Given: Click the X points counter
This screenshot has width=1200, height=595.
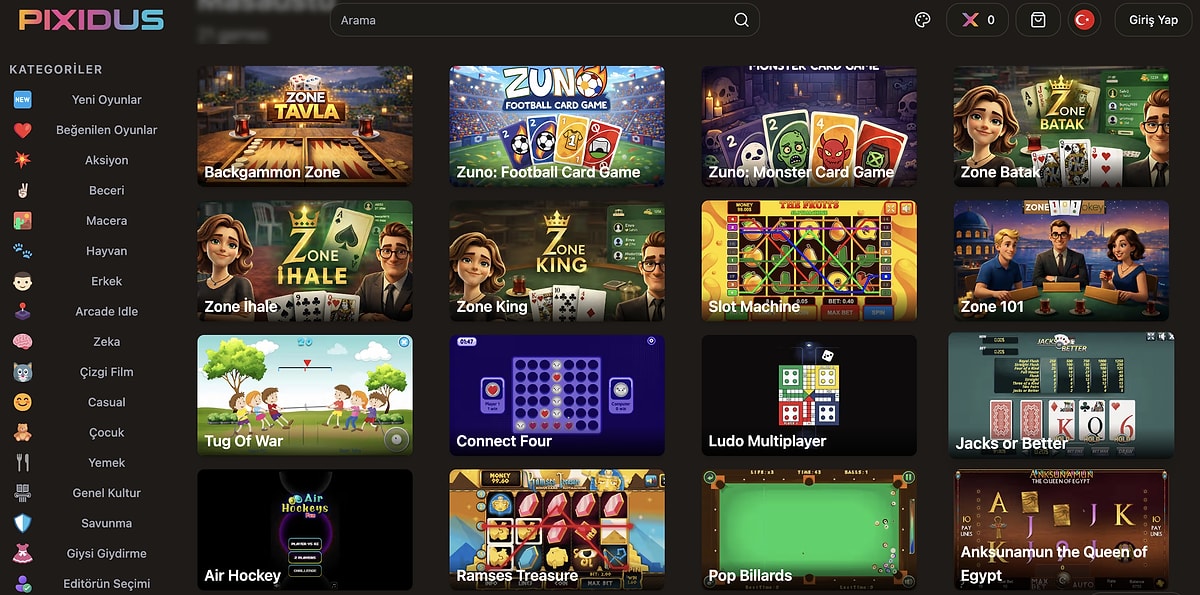Looking at the screenshot, I should point(977,20).
